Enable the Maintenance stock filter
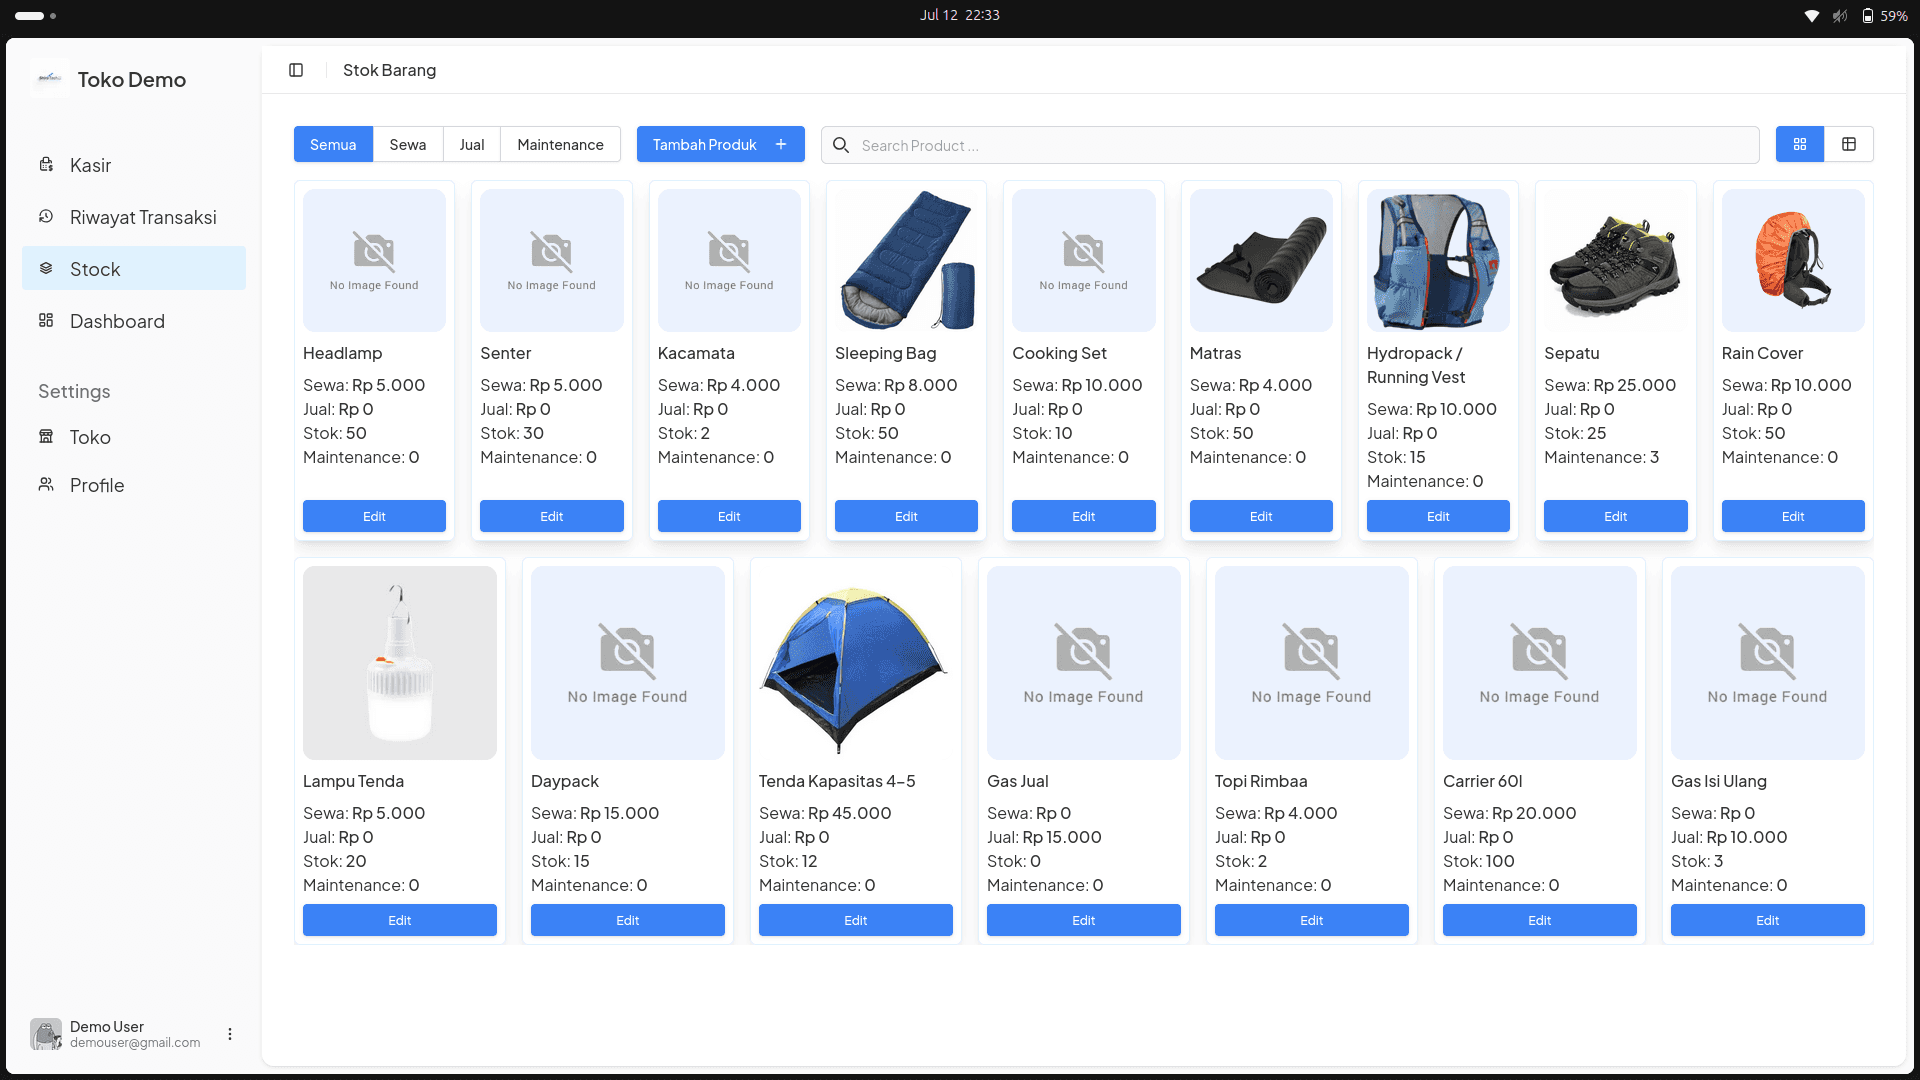Viewport: 1920px width, 1080px height. point(560,144)
